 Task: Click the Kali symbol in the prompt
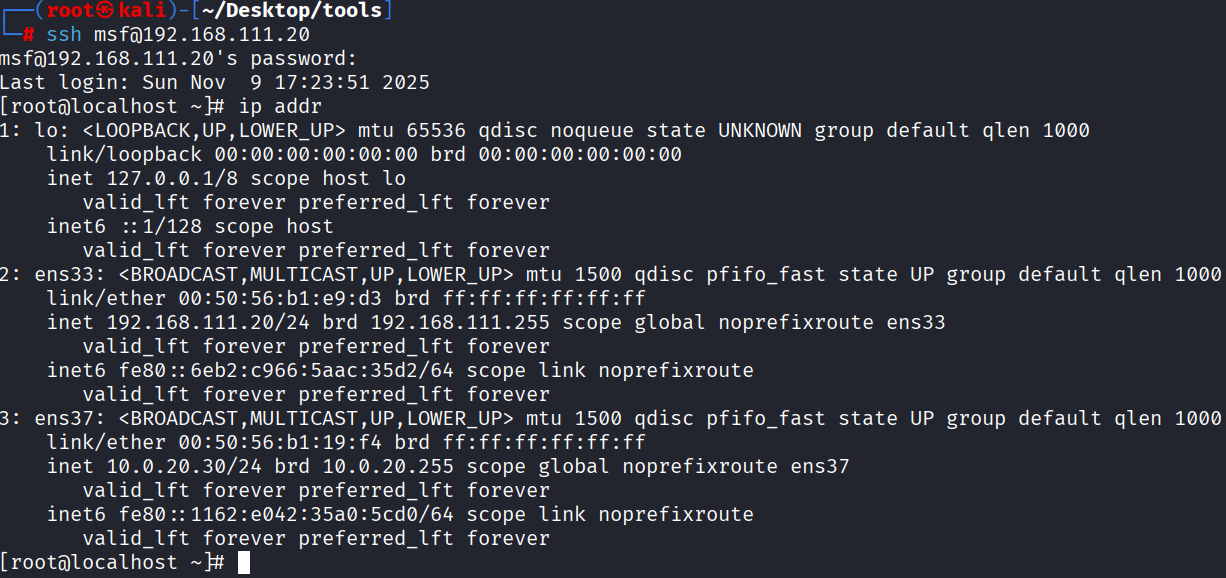(98, 10)
